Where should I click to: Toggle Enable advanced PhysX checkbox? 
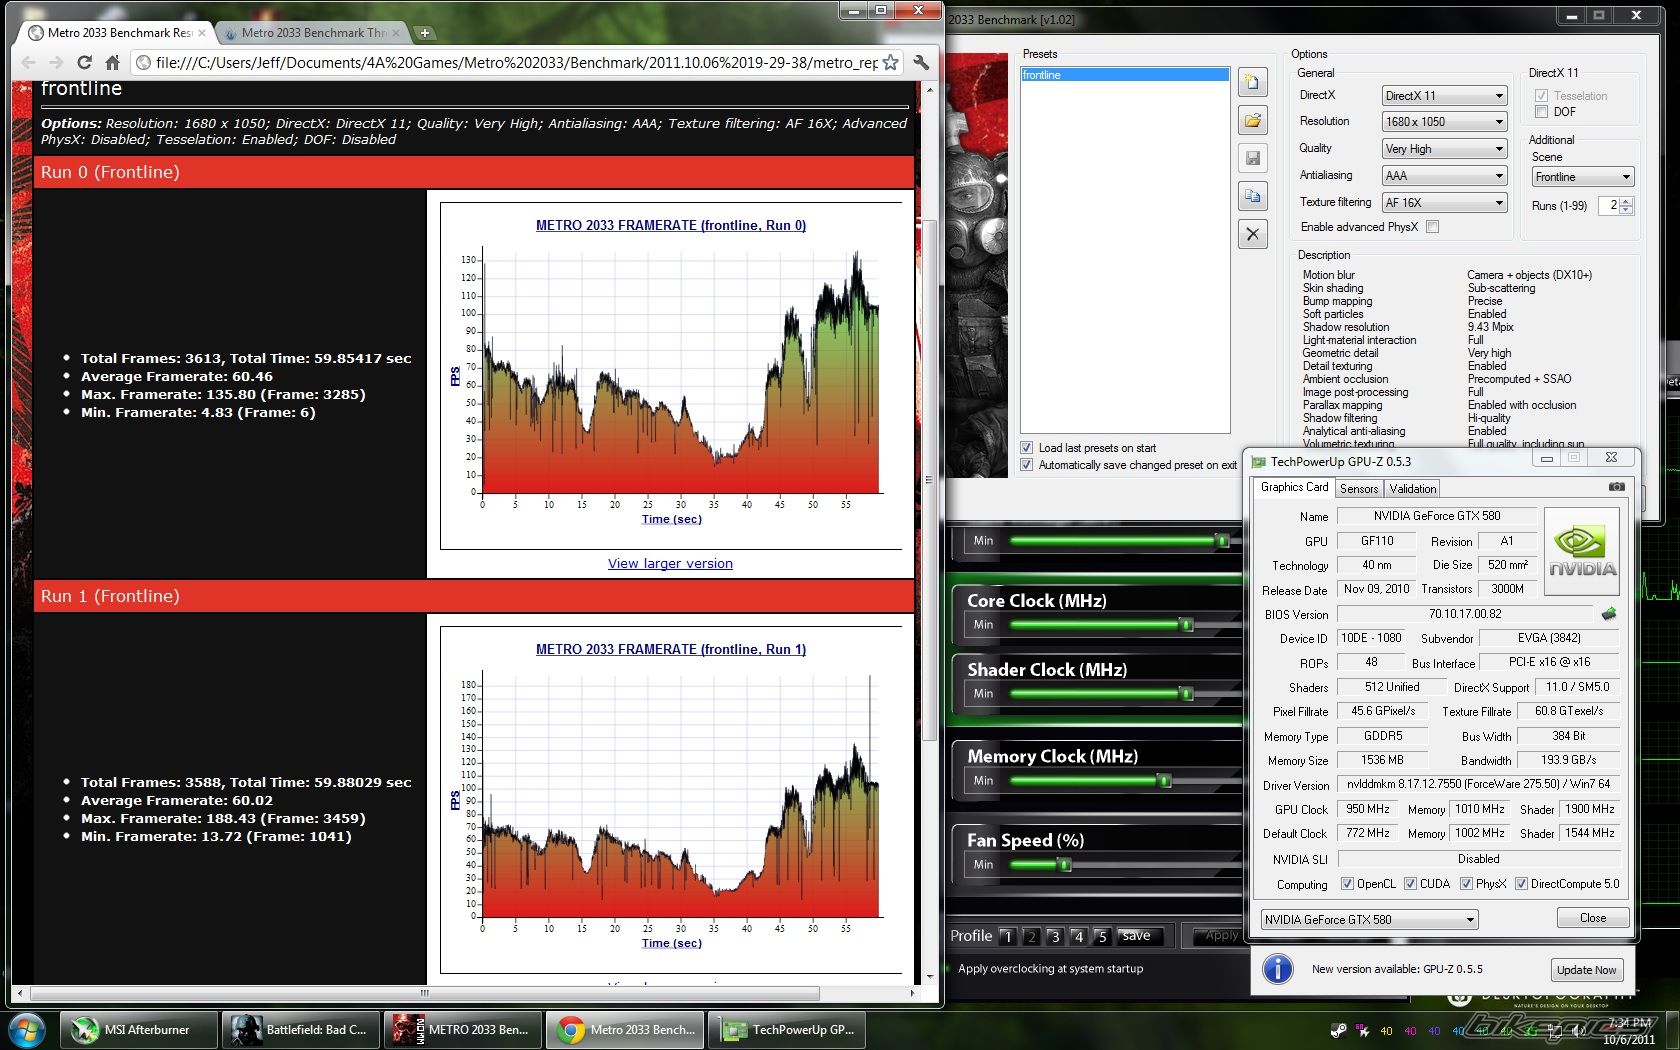[1432, 227]
